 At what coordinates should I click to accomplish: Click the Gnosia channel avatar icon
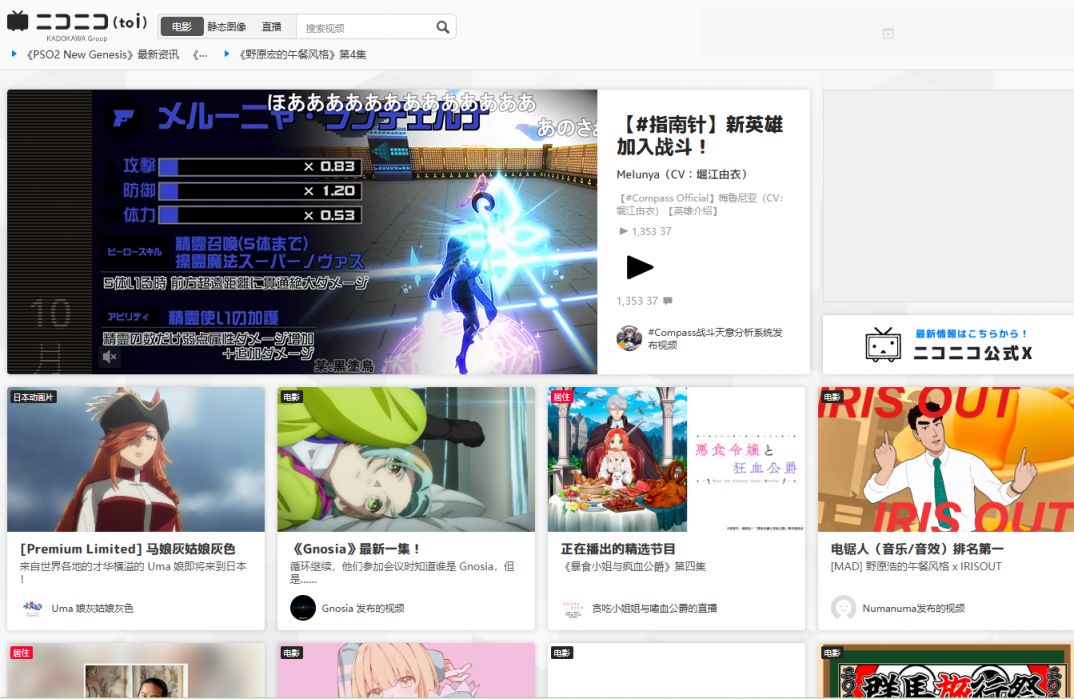pyautogui.click(x=302, y=608)
